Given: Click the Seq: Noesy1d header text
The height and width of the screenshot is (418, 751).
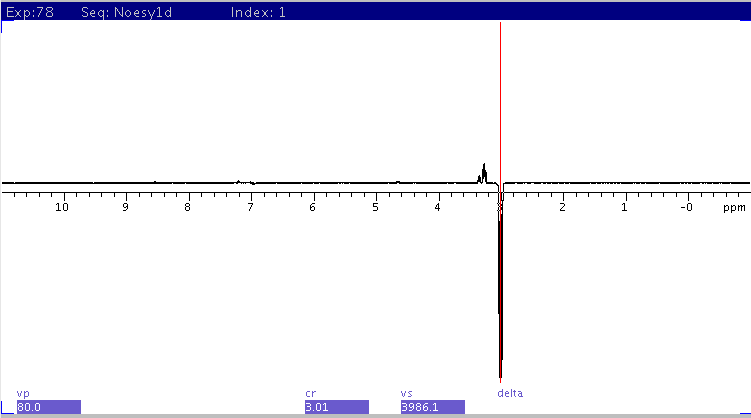Looking at the screenshot, I should pyautogui.click(x=126, y=12).
